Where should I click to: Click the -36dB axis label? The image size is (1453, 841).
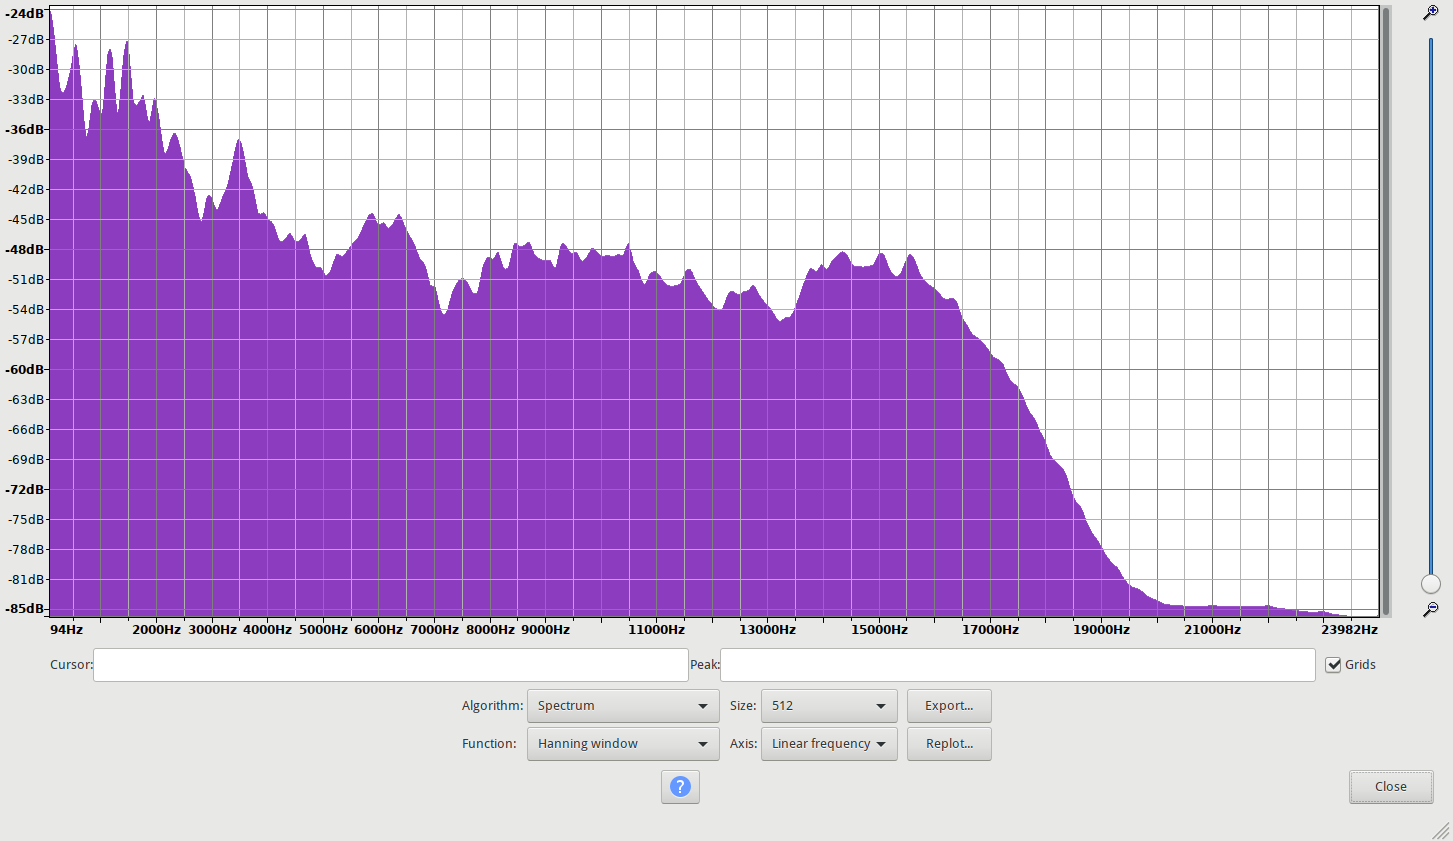coord(25,130)
